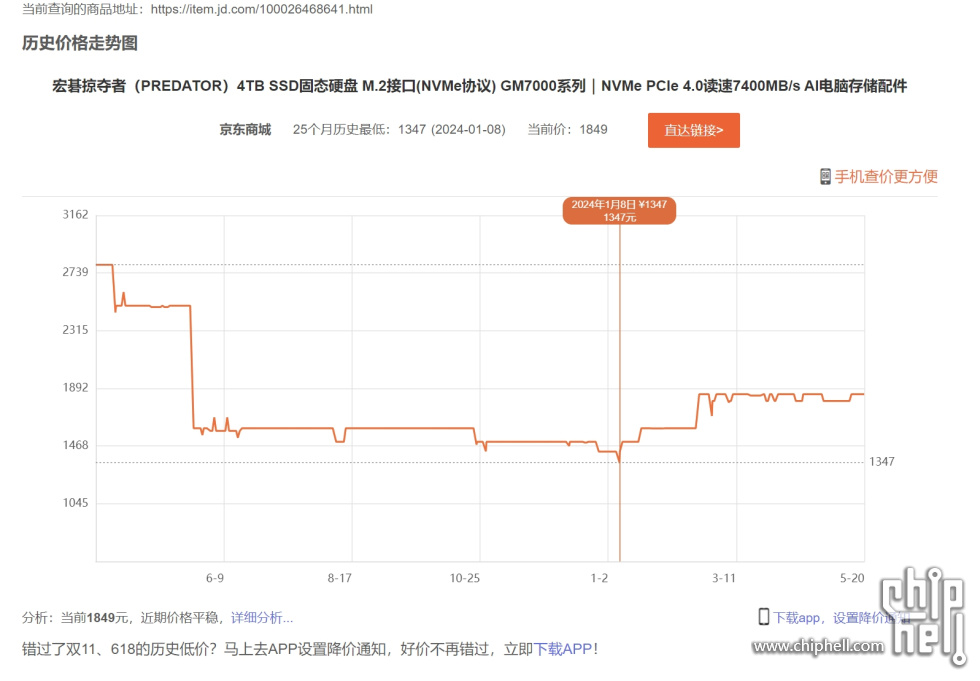Click the 25个月历史最低：1347 text
This screenshot has height=681, width=980.
(x=399, y=129)
